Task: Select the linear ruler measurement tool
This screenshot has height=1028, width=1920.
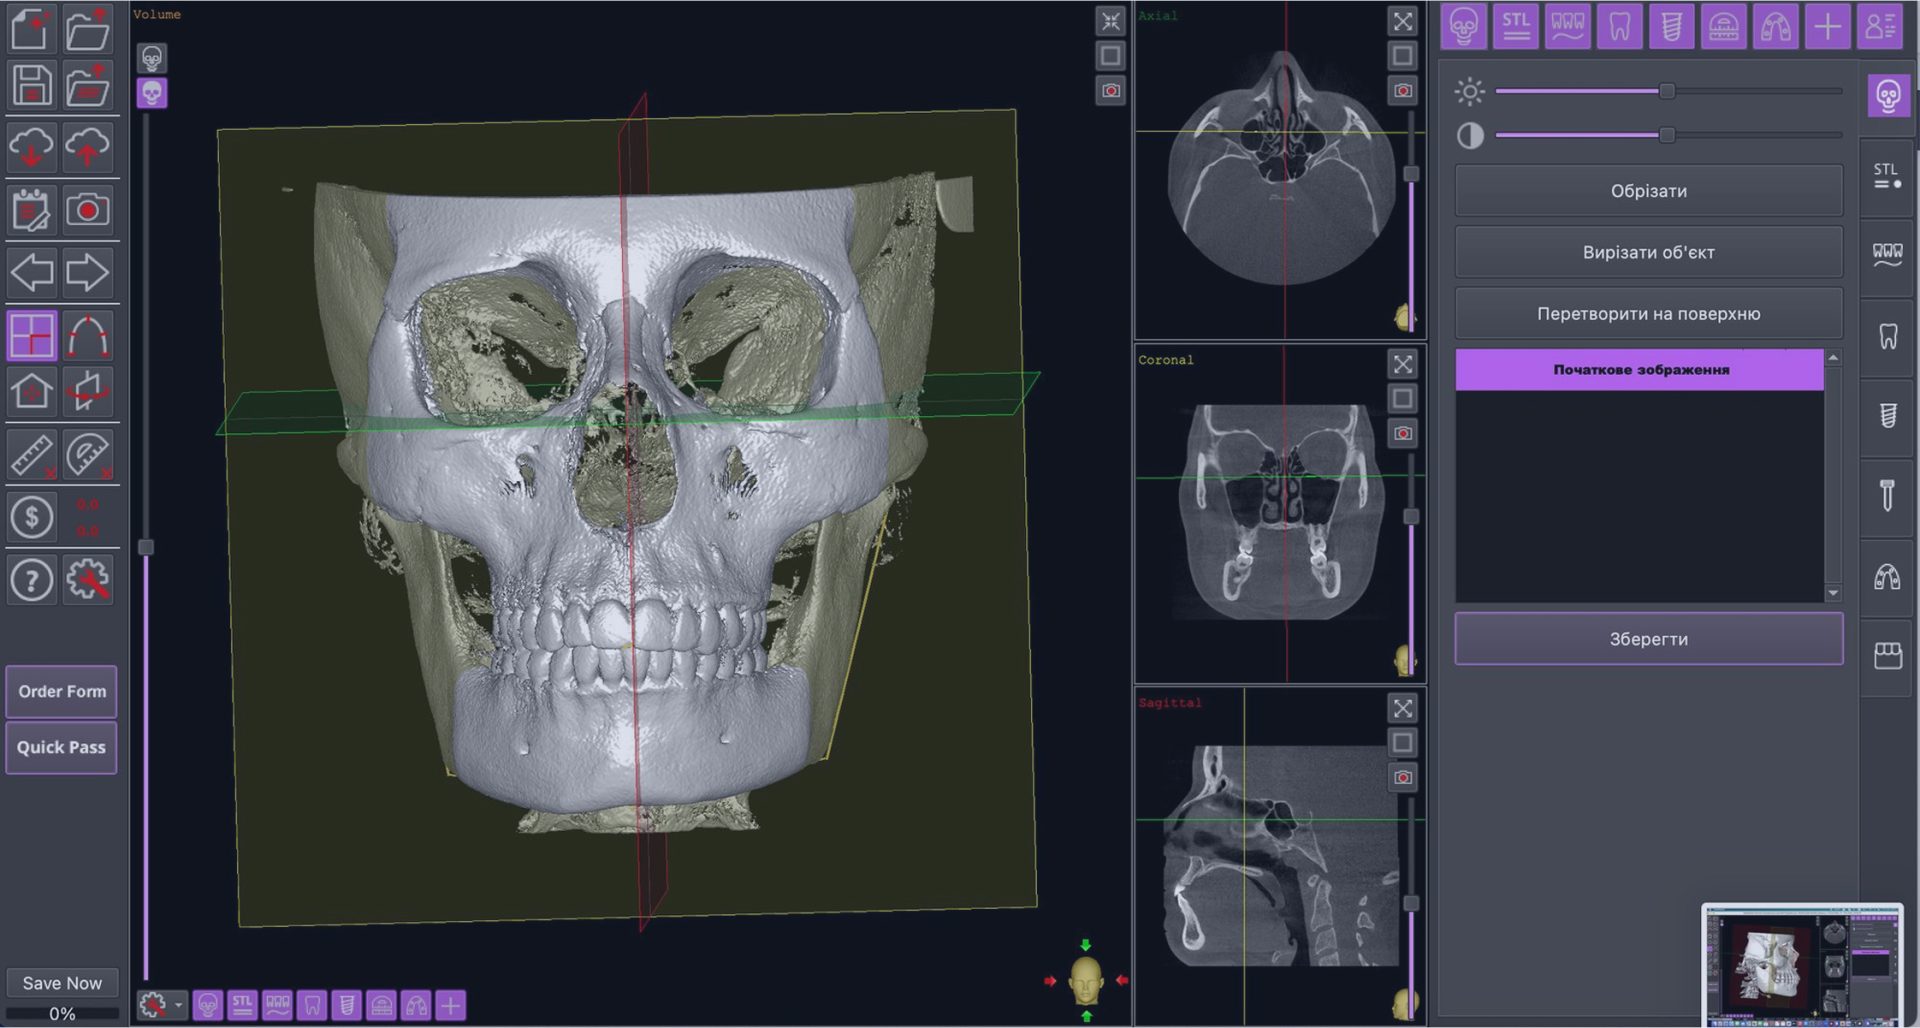Action: [31, 454]
